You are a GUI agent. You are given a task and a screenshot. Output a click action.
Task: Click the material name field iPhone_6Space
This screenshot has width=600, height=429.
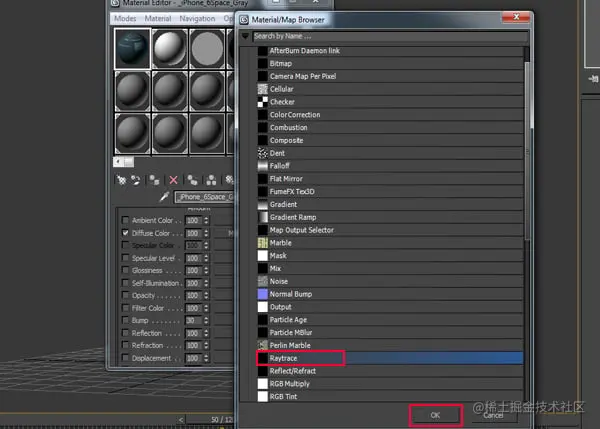204,197
